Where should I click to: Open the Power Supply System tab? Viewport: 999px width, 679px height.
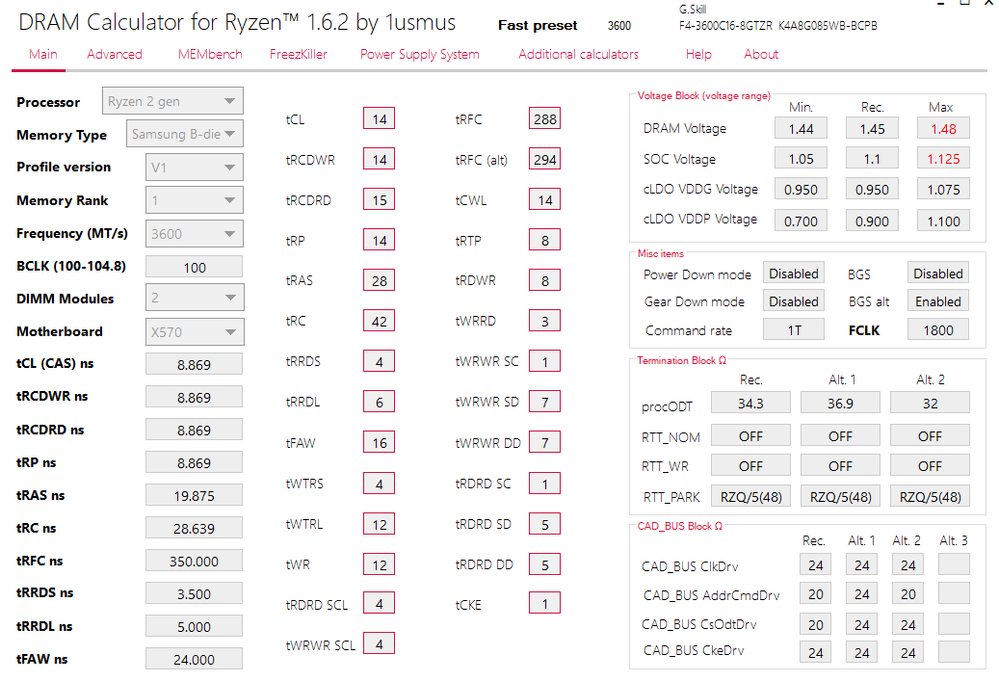tap(420, 54)
